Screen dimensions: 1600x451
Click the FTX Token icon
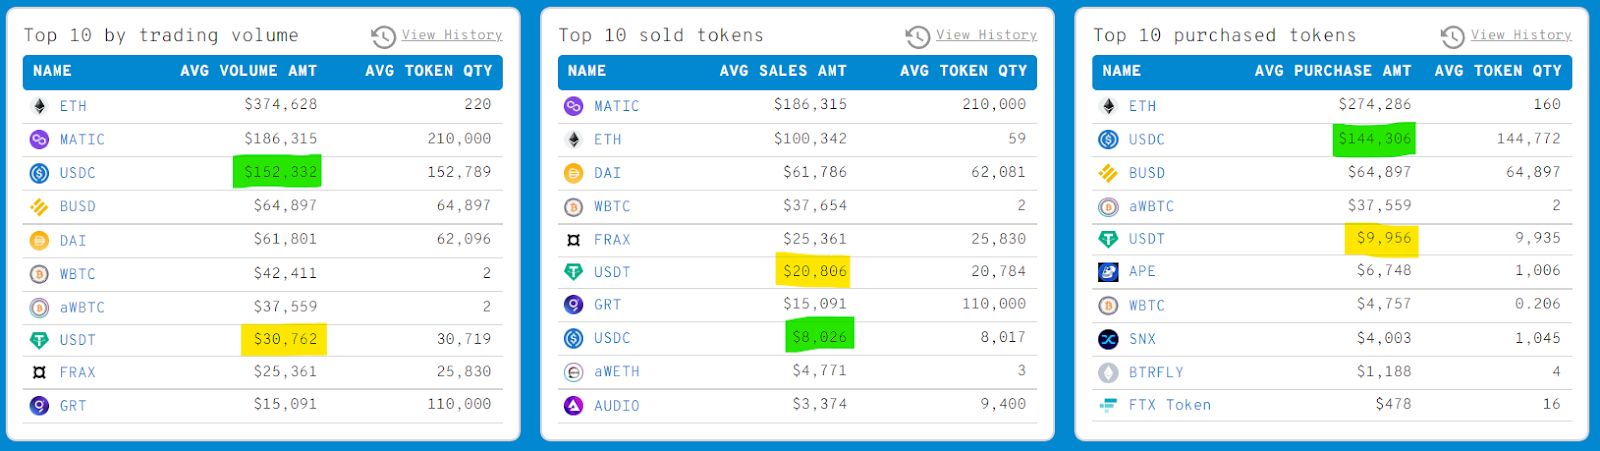click(1108, 405)
